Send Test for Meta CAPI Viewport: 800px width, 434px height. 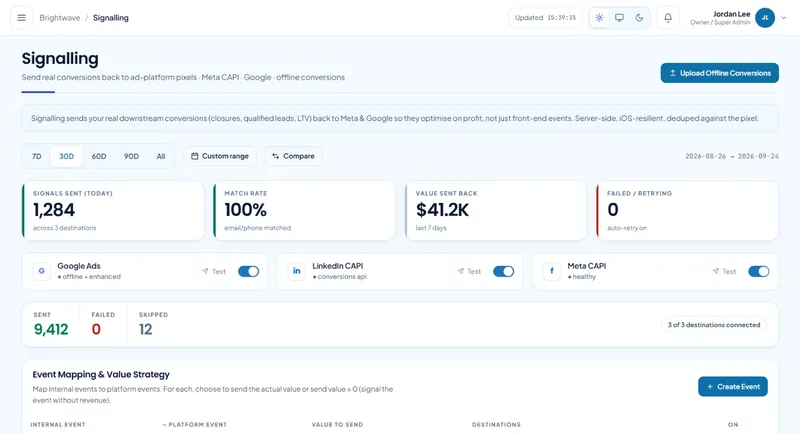coord(724,271)
